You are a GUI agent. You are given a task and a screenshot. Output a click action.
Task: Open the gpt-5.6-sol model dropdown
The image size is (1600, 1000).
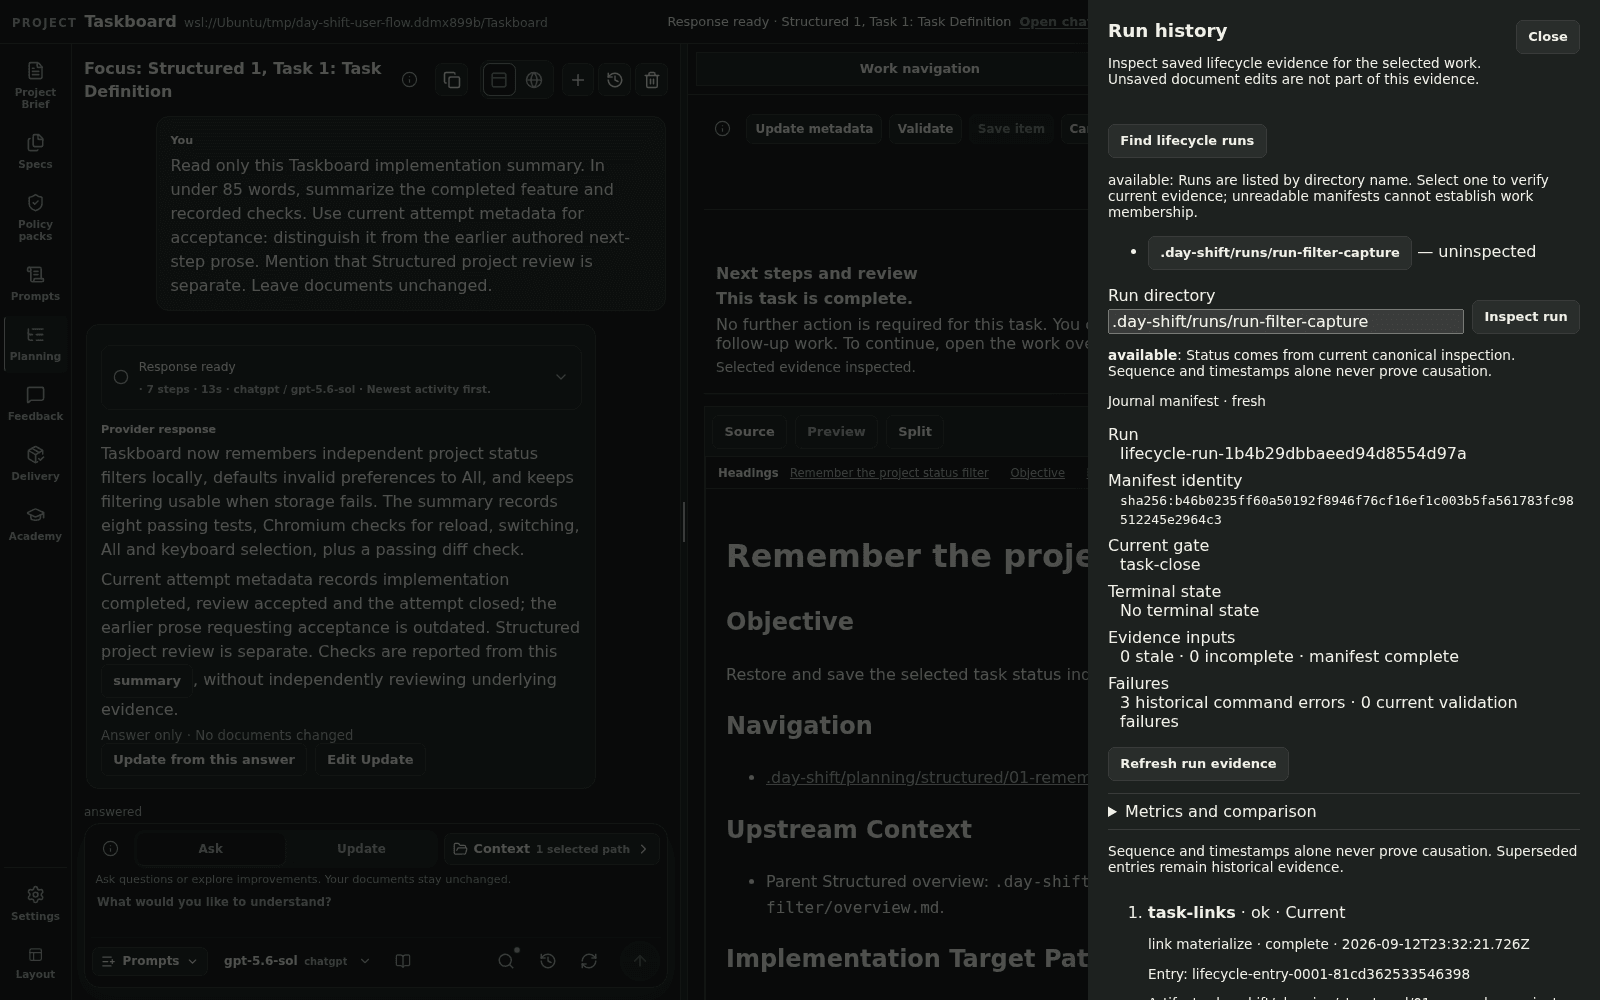(x=297, y=961)
